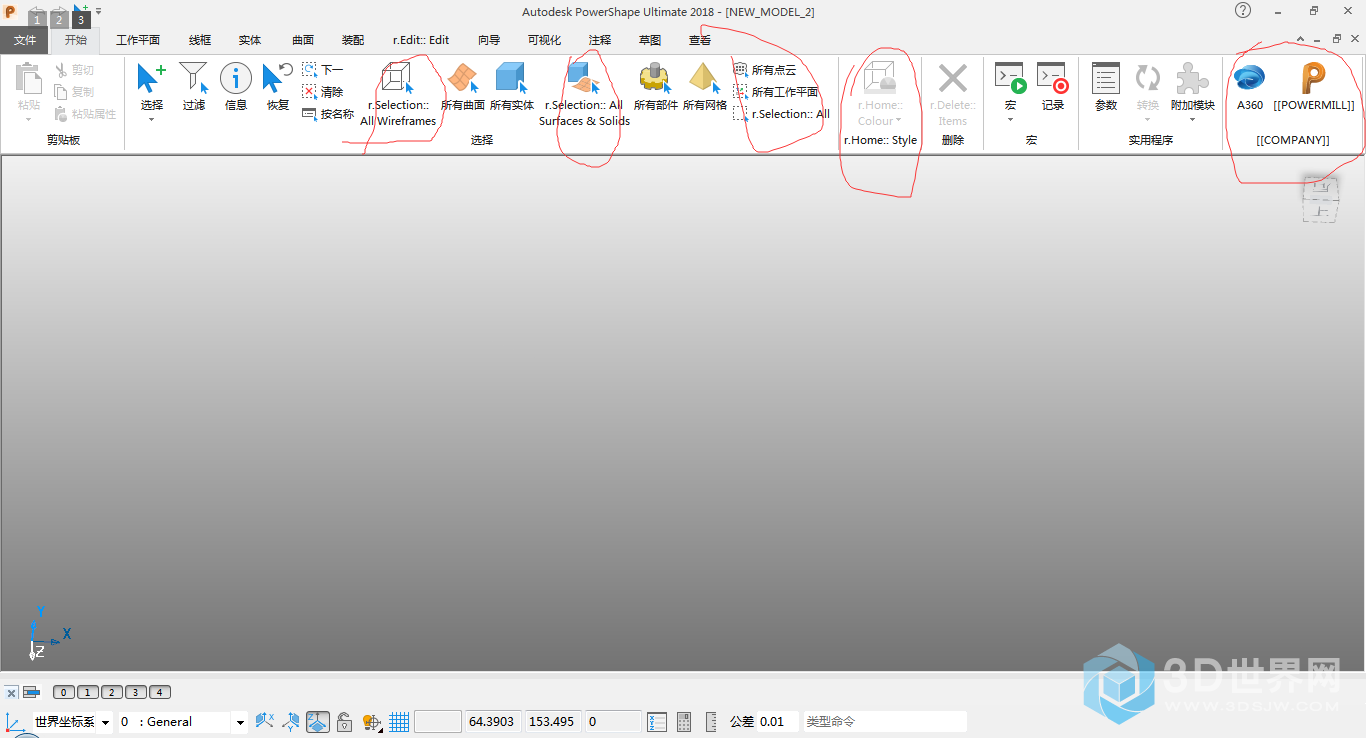
Task: Expand r.Home:: Colour dropdown
Action: tap(898, 121)
